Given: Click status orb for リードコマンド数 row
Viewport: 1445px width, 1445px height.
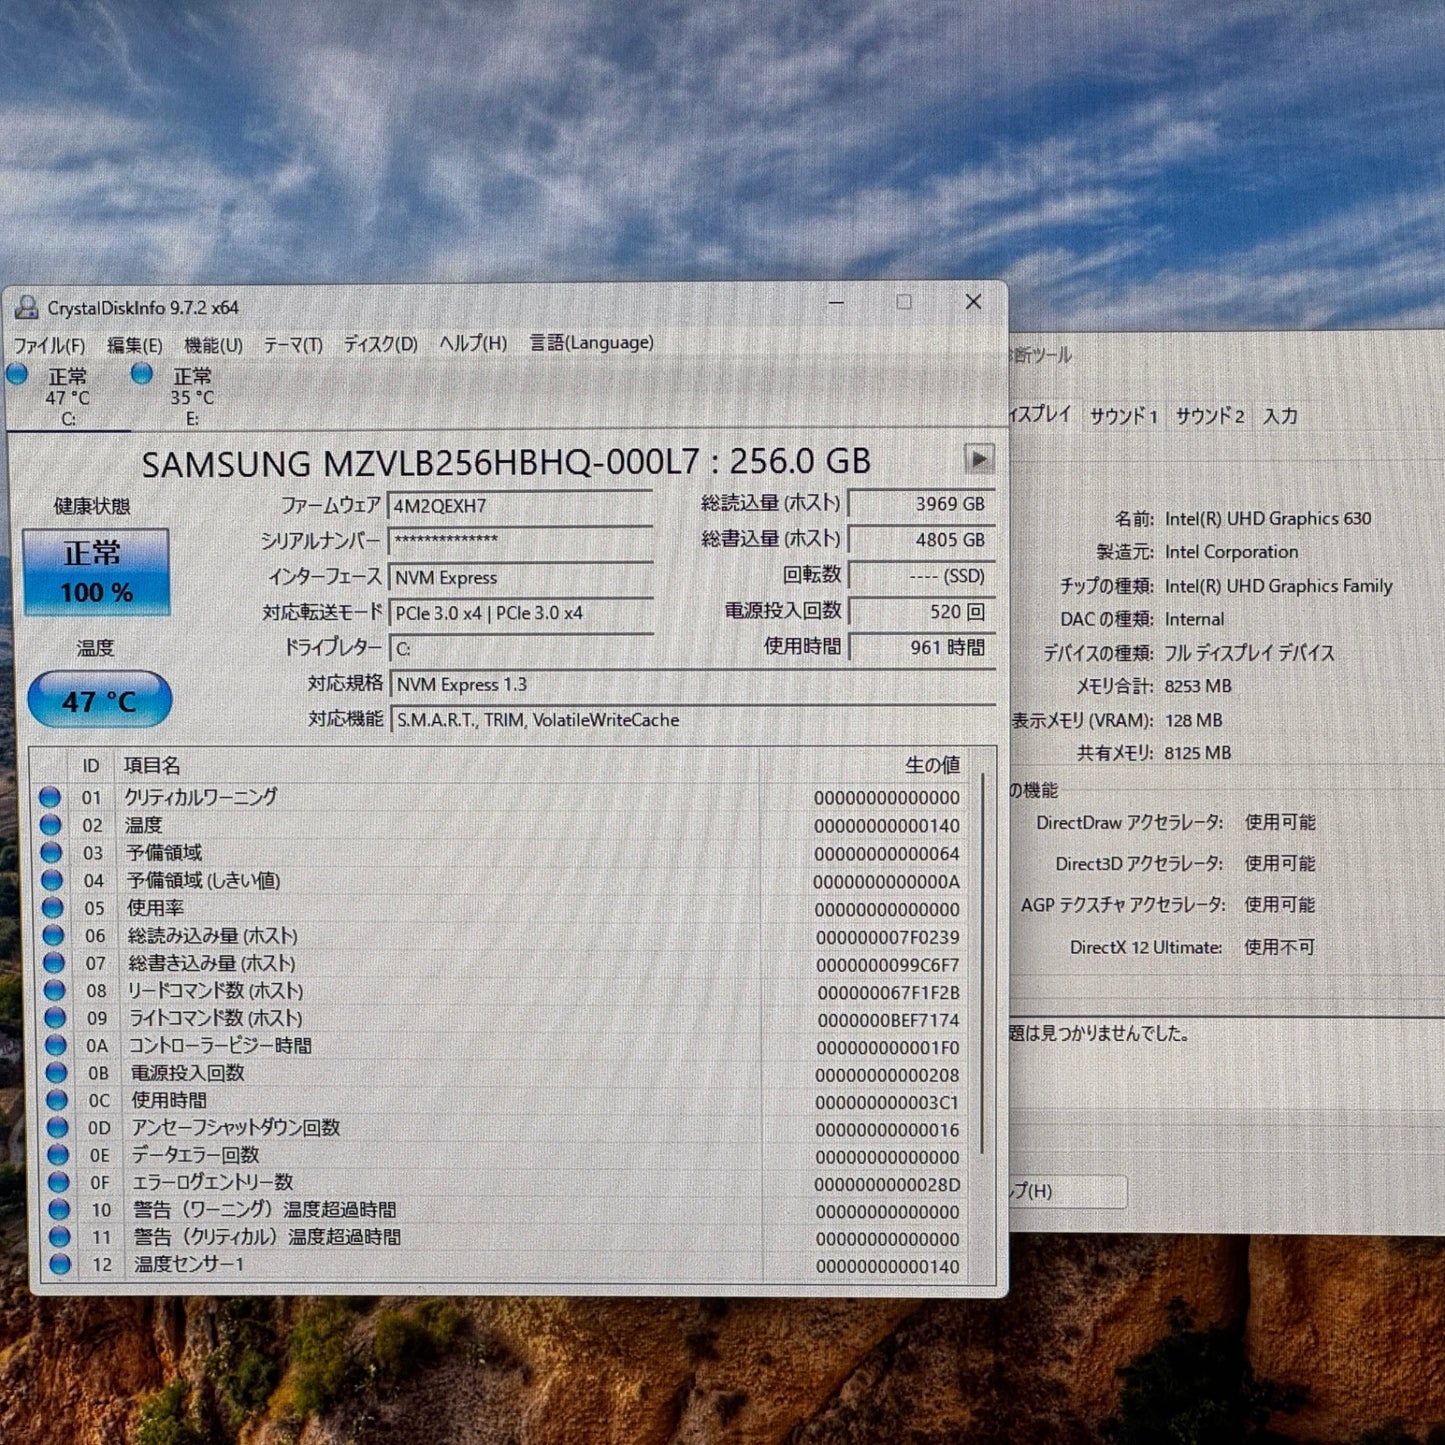Looking at the screenshot, I should point(54,991).
